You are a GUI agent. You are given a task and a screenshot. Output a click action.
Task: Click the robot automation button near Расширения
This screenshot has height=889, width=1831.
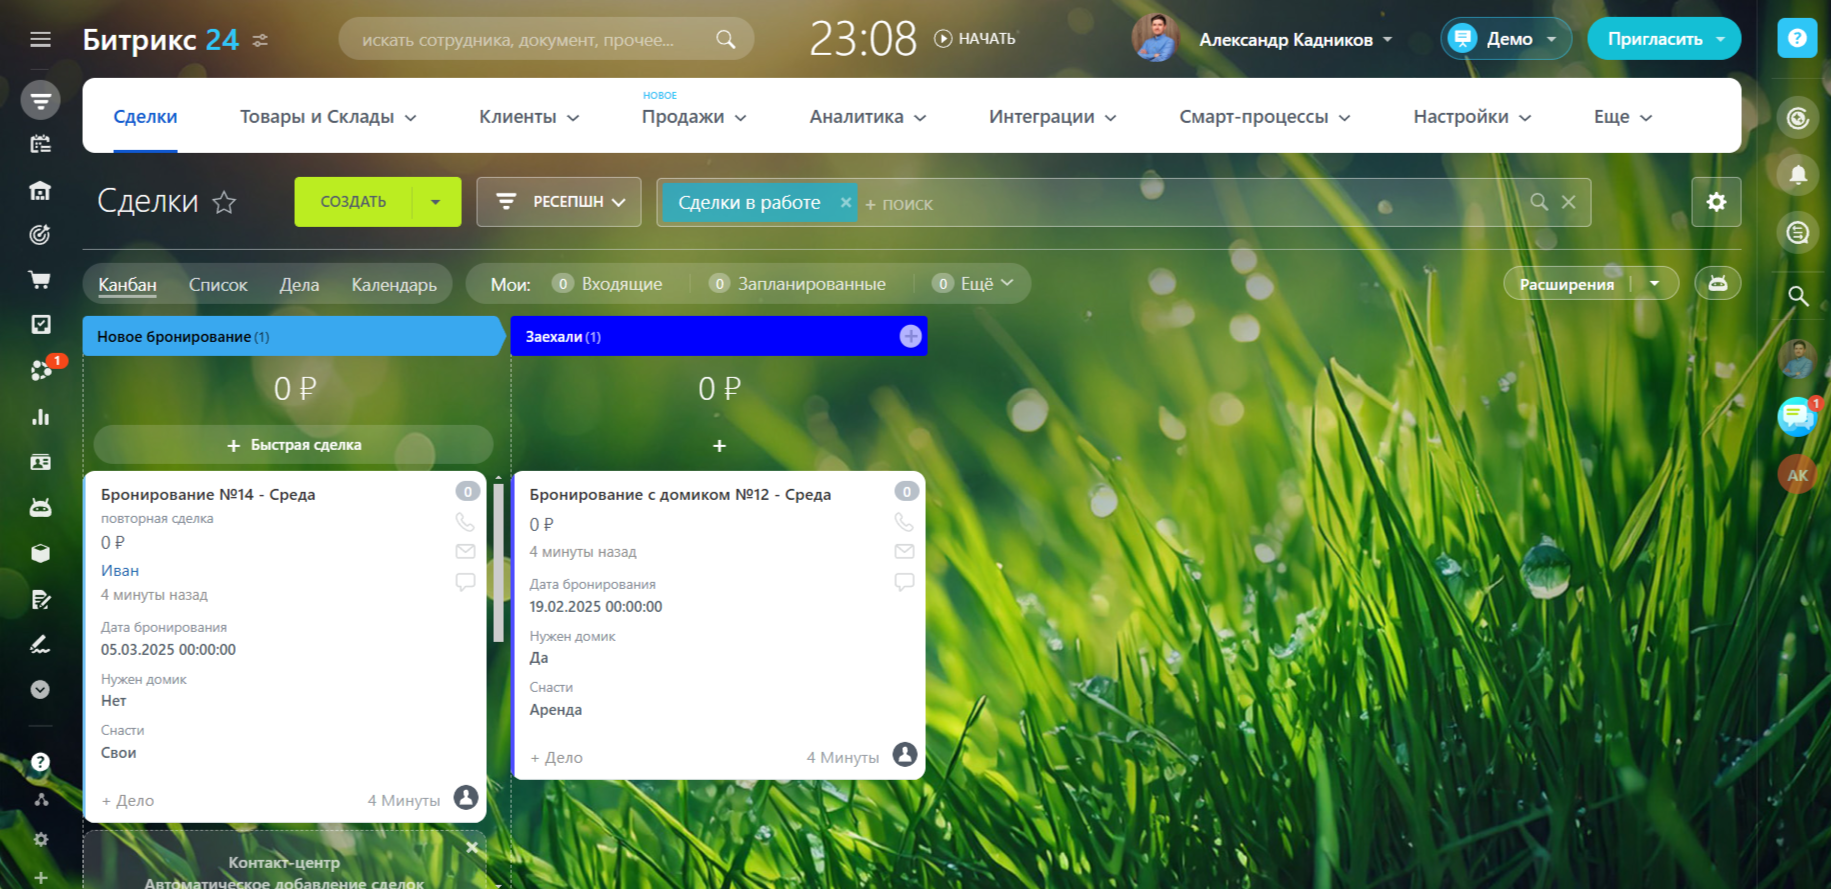click(x=1717, y=284)
